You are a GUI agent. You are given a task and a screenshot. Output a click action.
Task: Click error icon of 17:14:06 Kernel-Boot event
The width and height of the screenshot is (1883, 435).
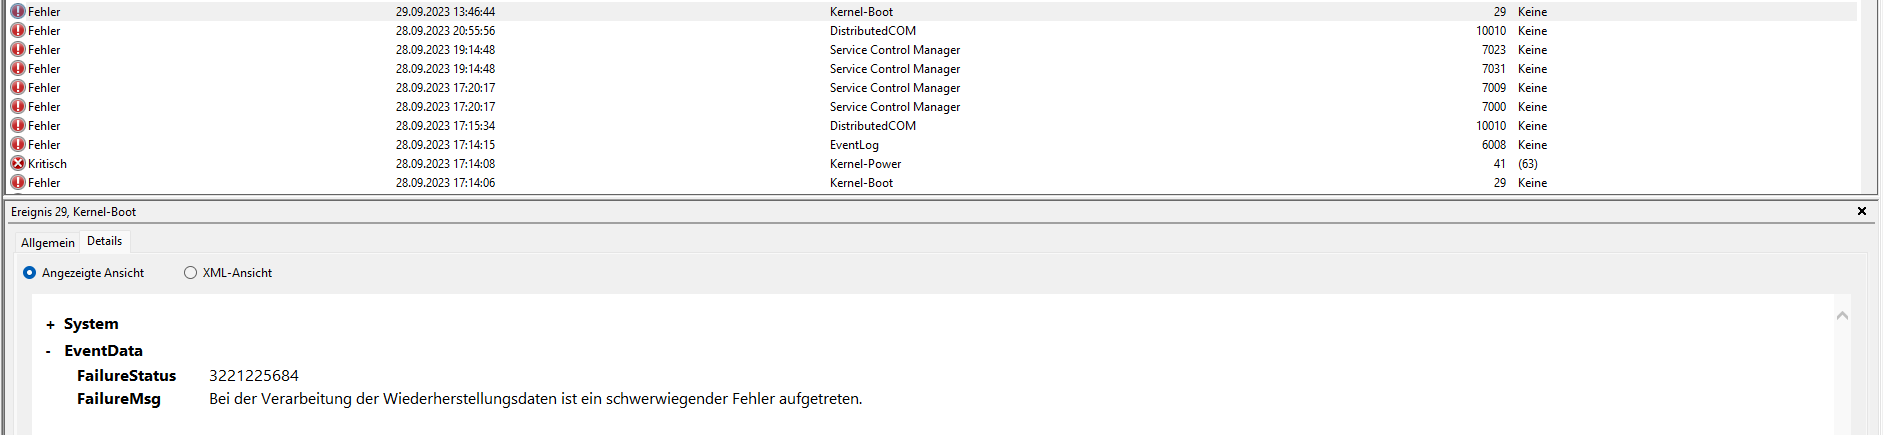[18, 183]
